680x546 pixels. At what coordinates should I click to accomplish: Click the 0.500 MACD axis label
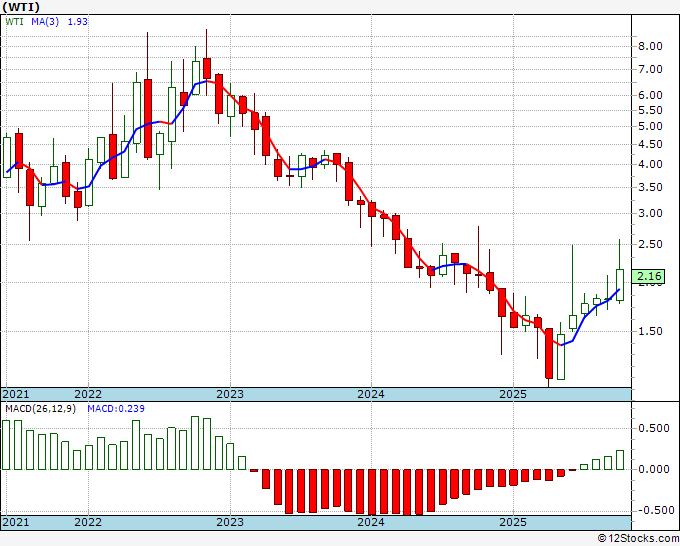[x=654, y=428]
